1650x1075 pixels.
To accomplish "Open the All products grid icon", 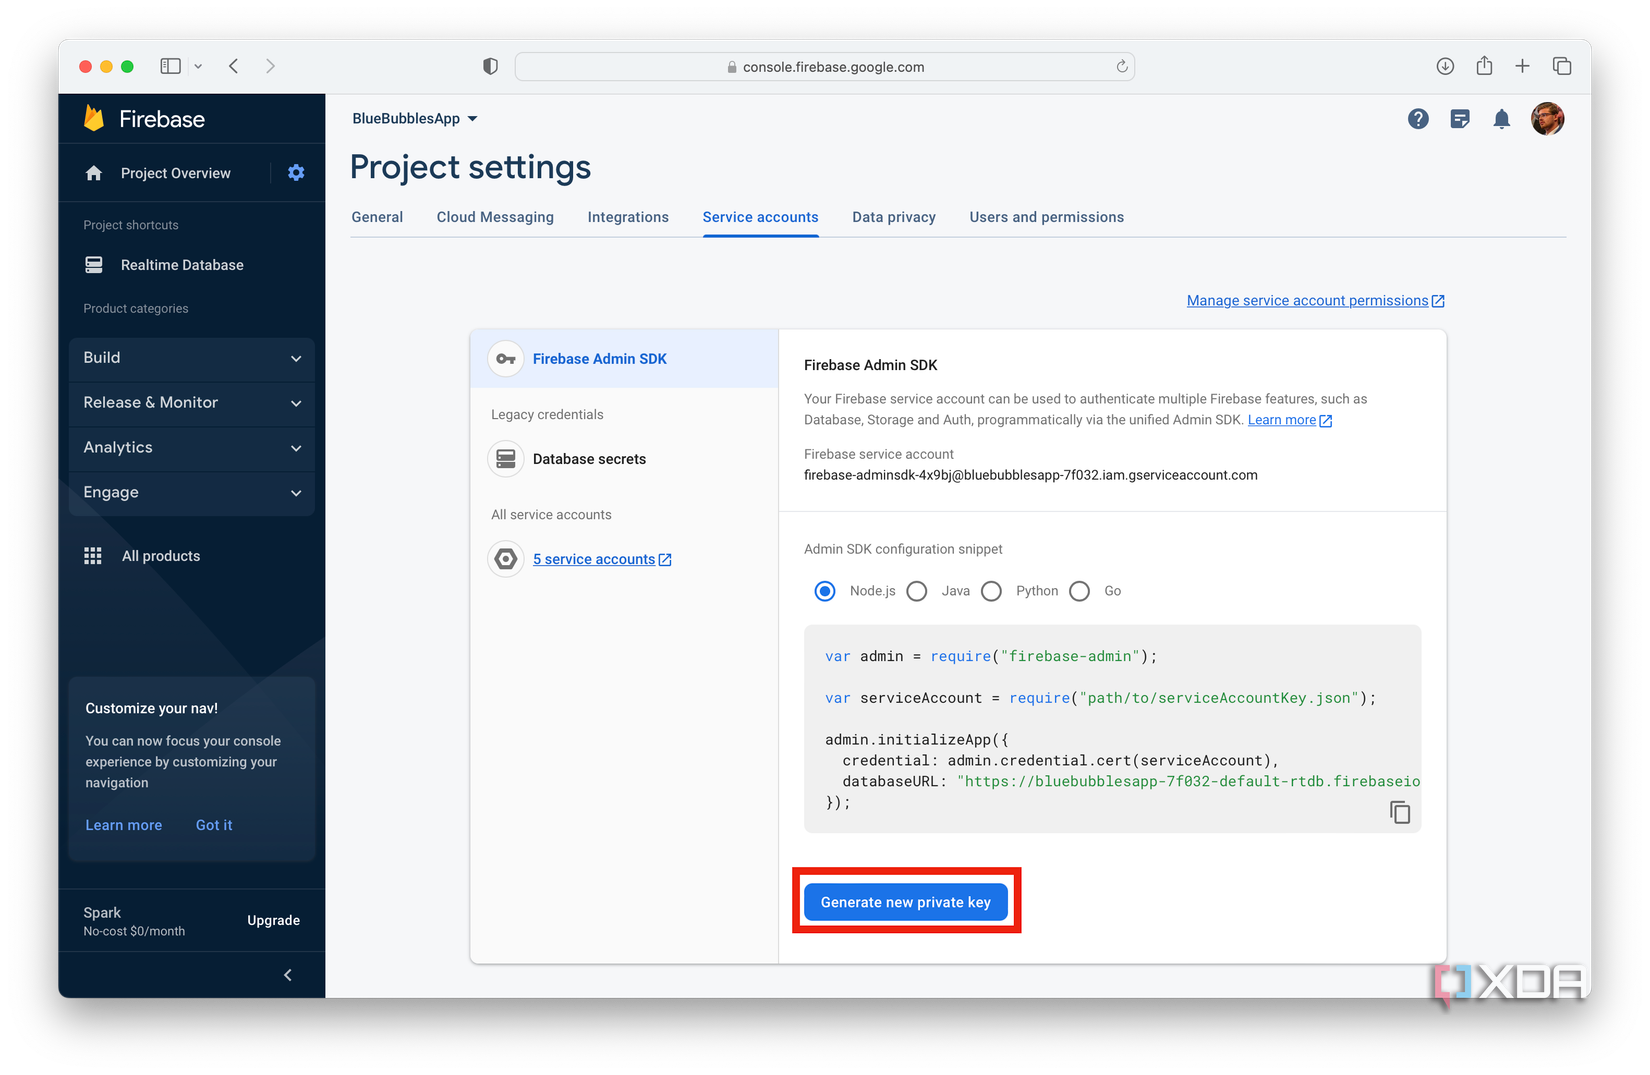I will pyautogui.click(x=93, y=556).
